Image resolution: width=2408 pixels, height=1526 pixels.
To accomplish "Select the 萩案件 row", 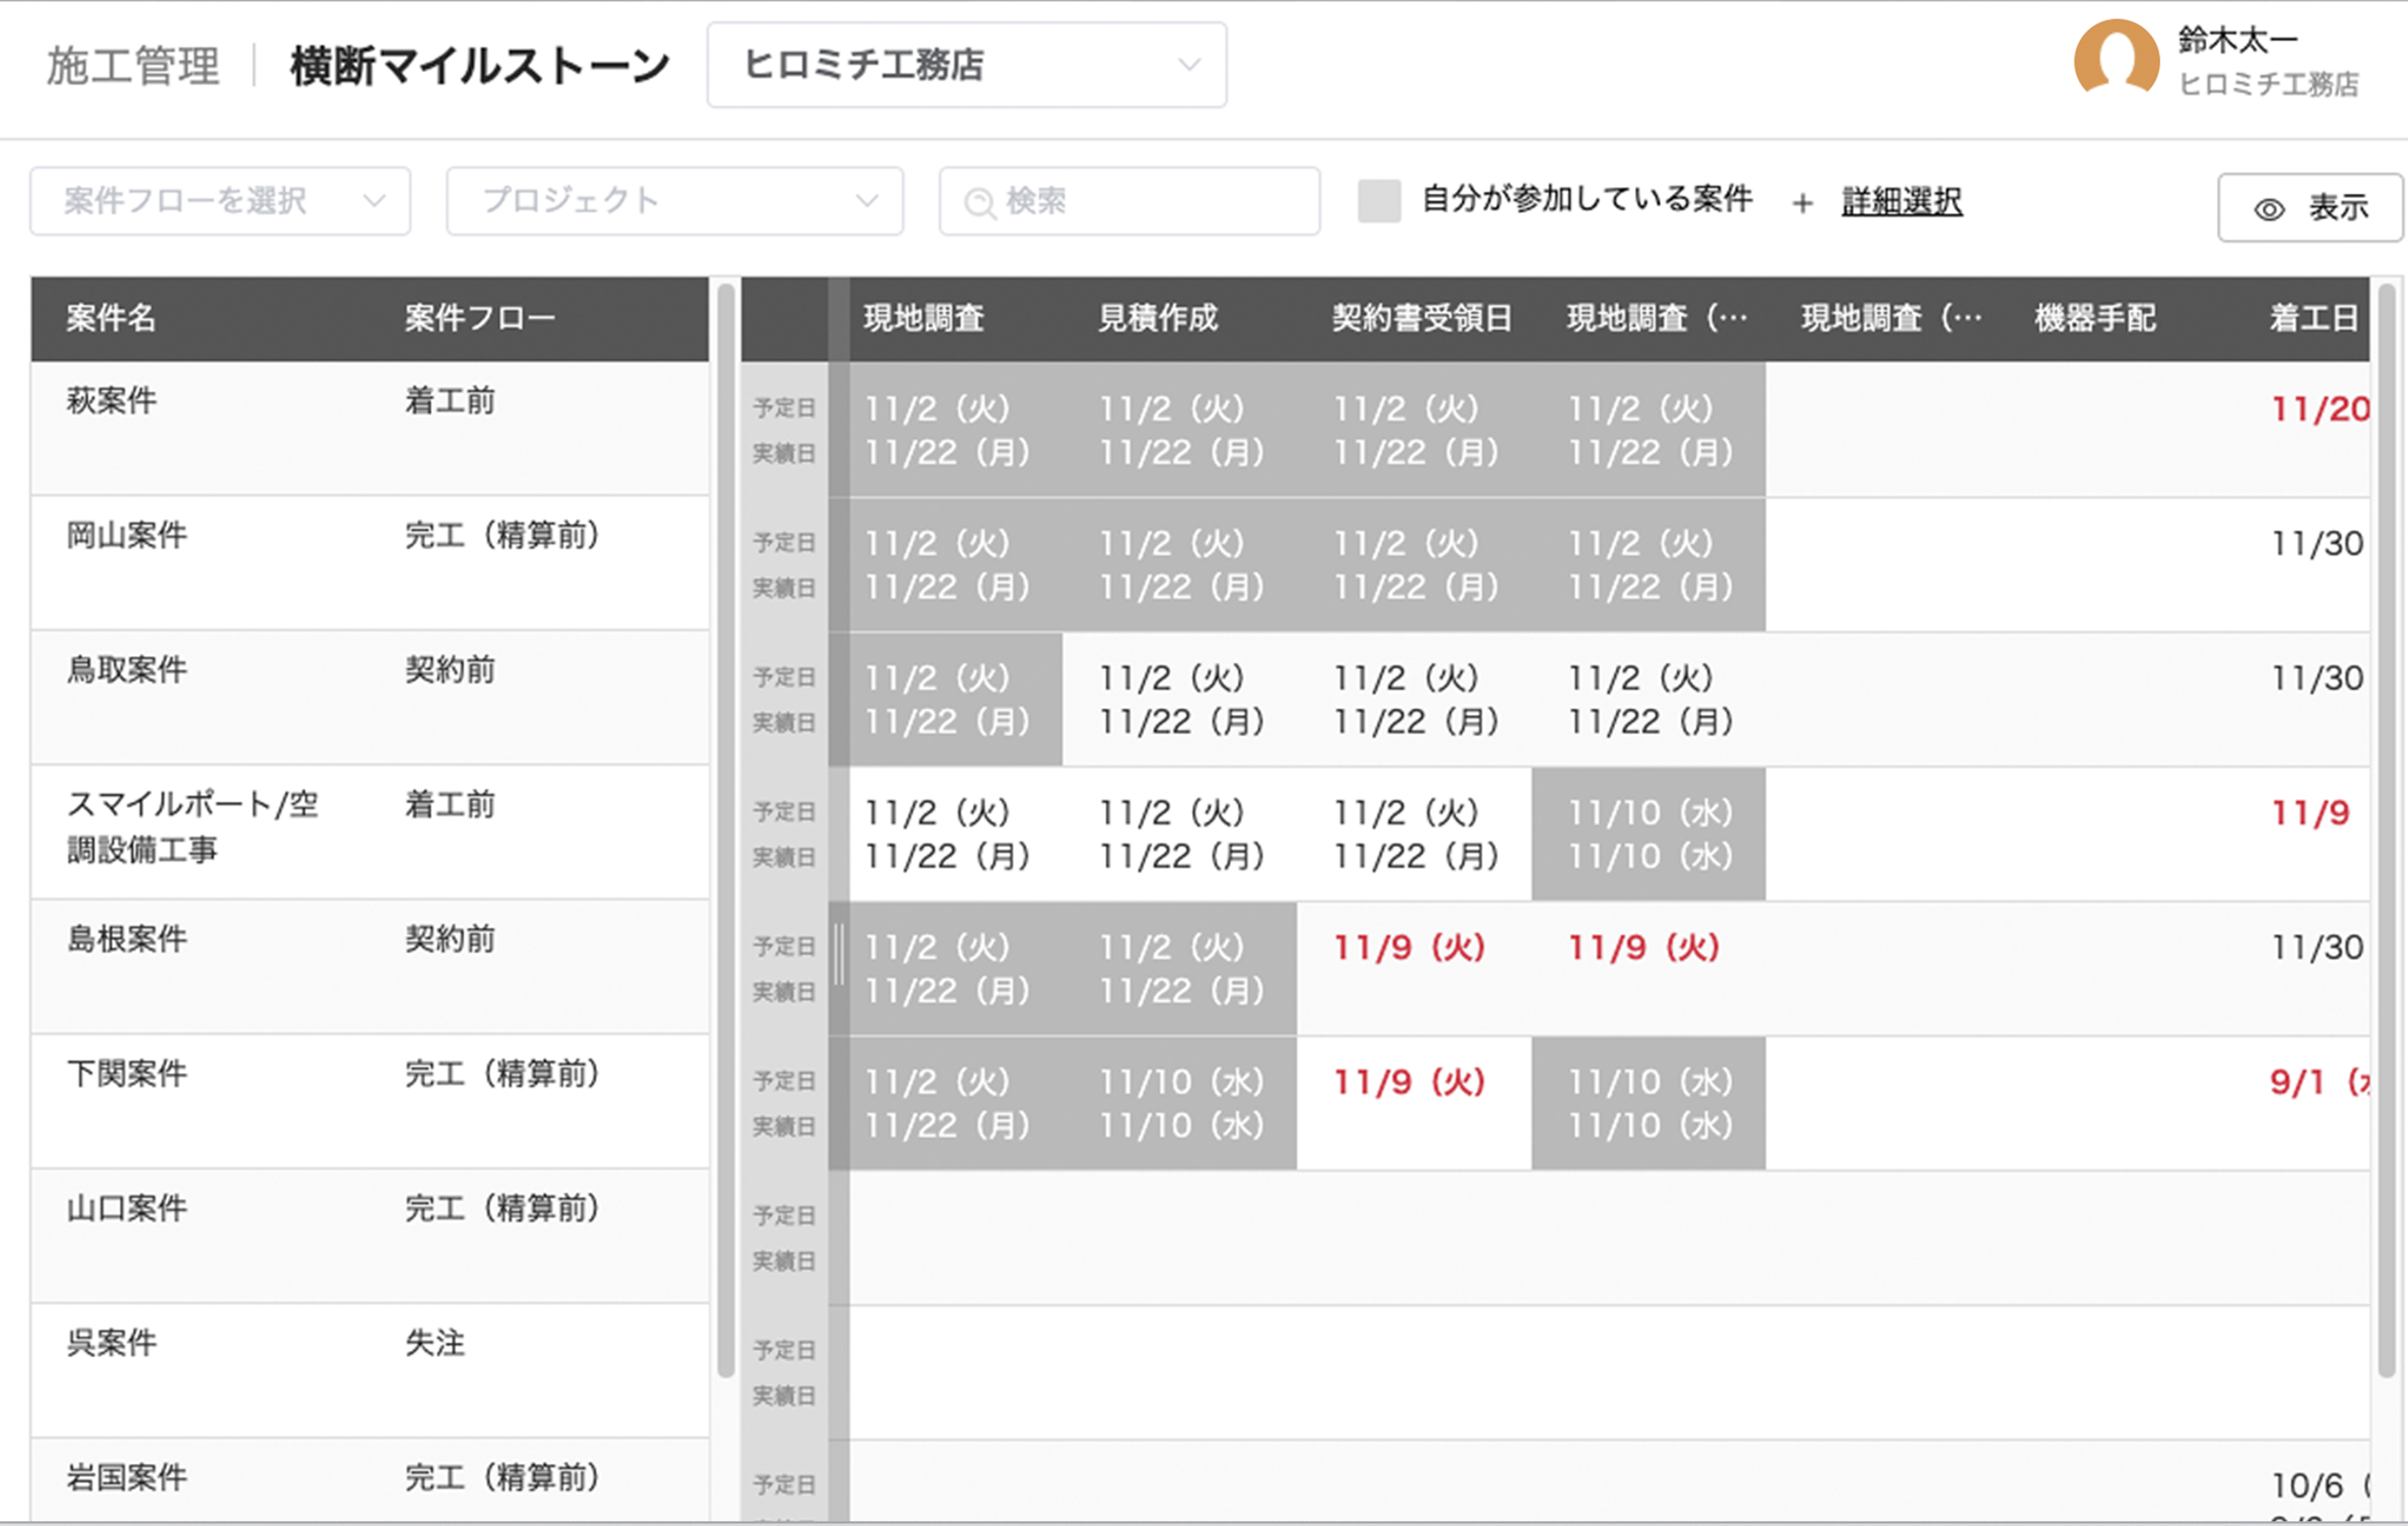I will pos(370,428).
